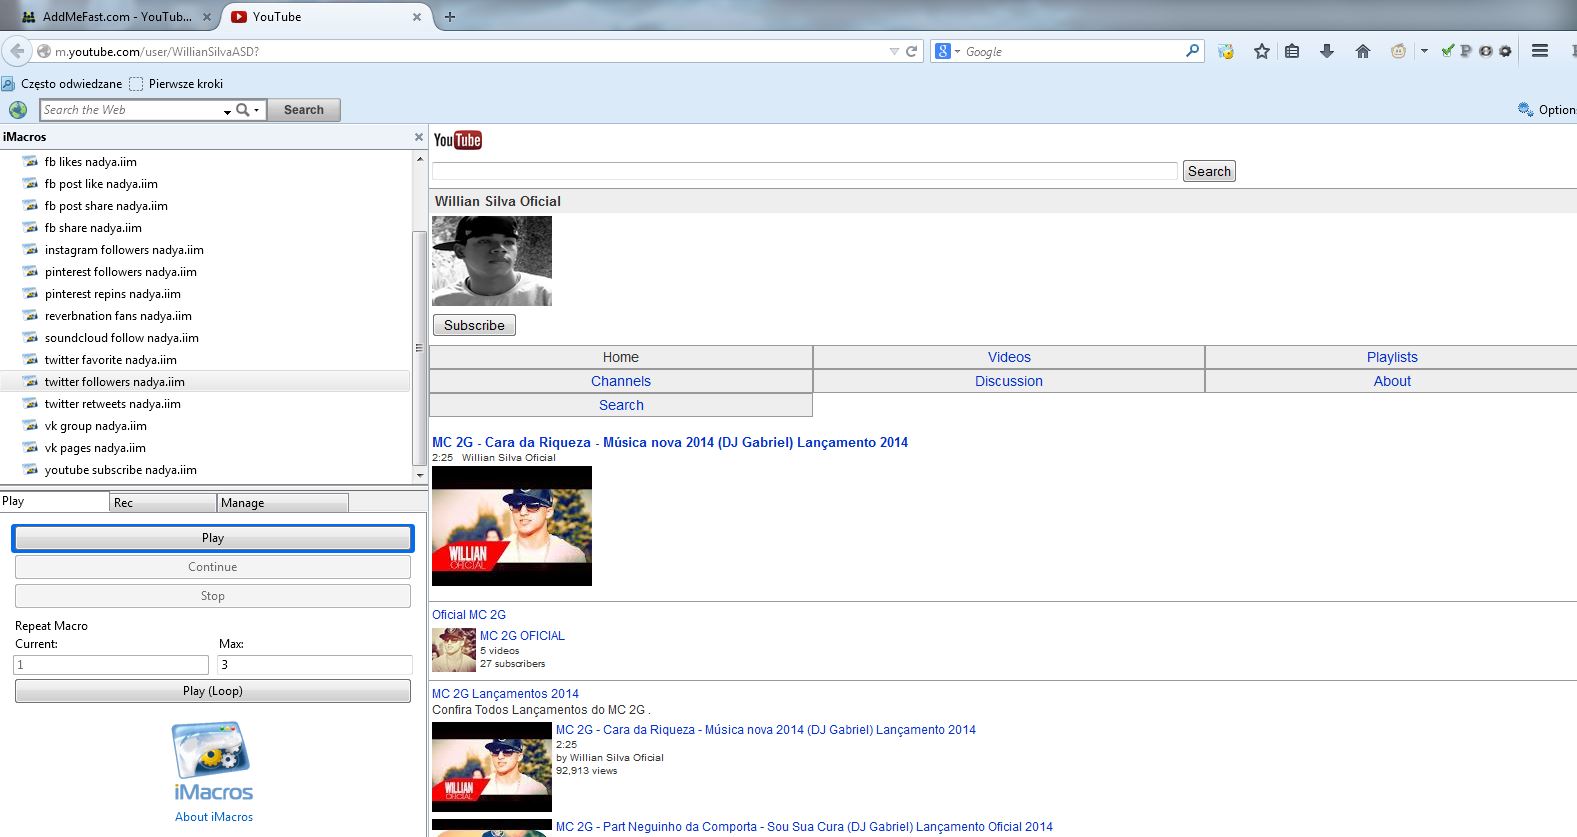Open the Google search engine dropdown

(947, 51)
